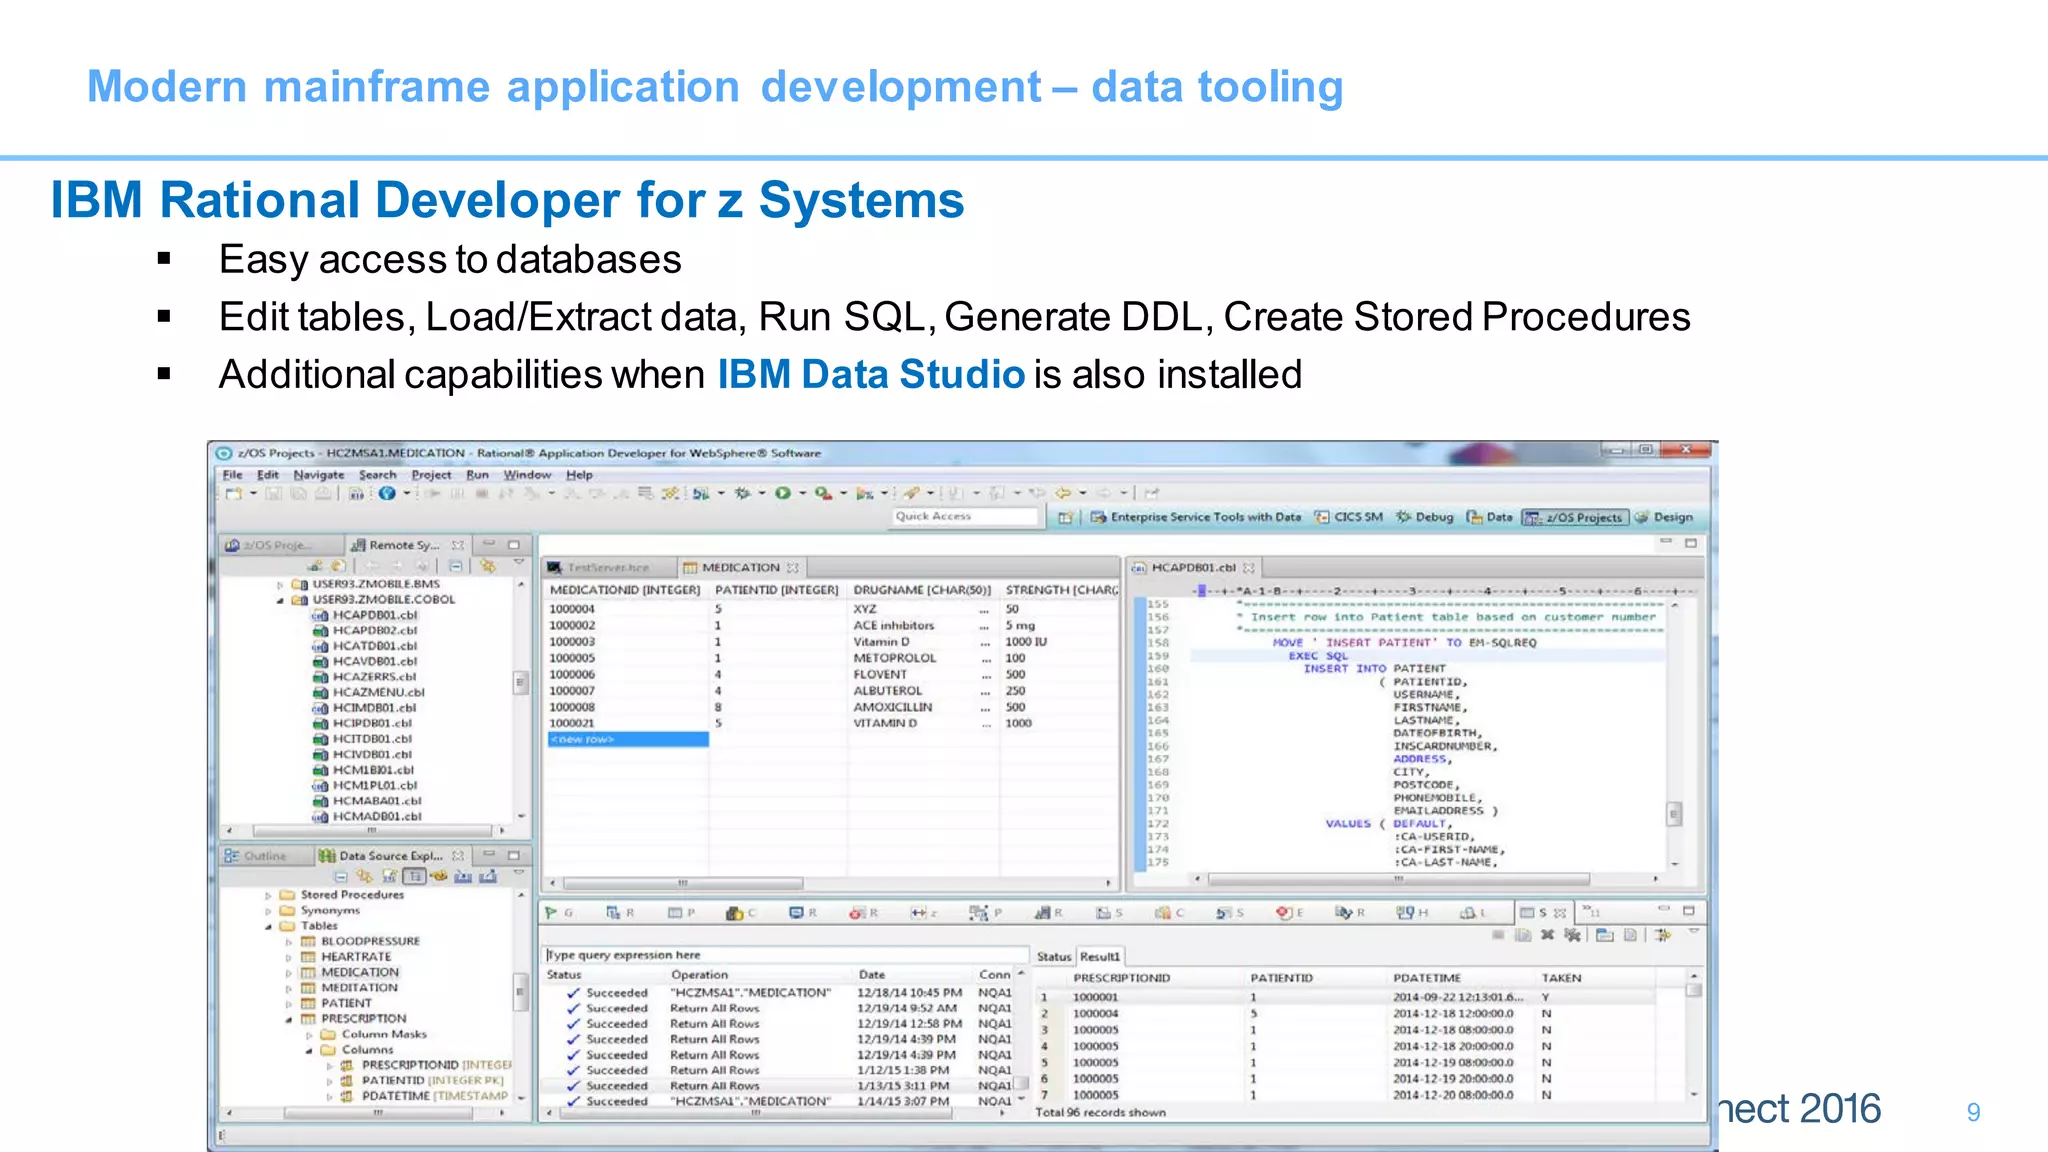Select the Status tab in SQL Results
The image size is (2048, 1152).
click(1054, 957)
